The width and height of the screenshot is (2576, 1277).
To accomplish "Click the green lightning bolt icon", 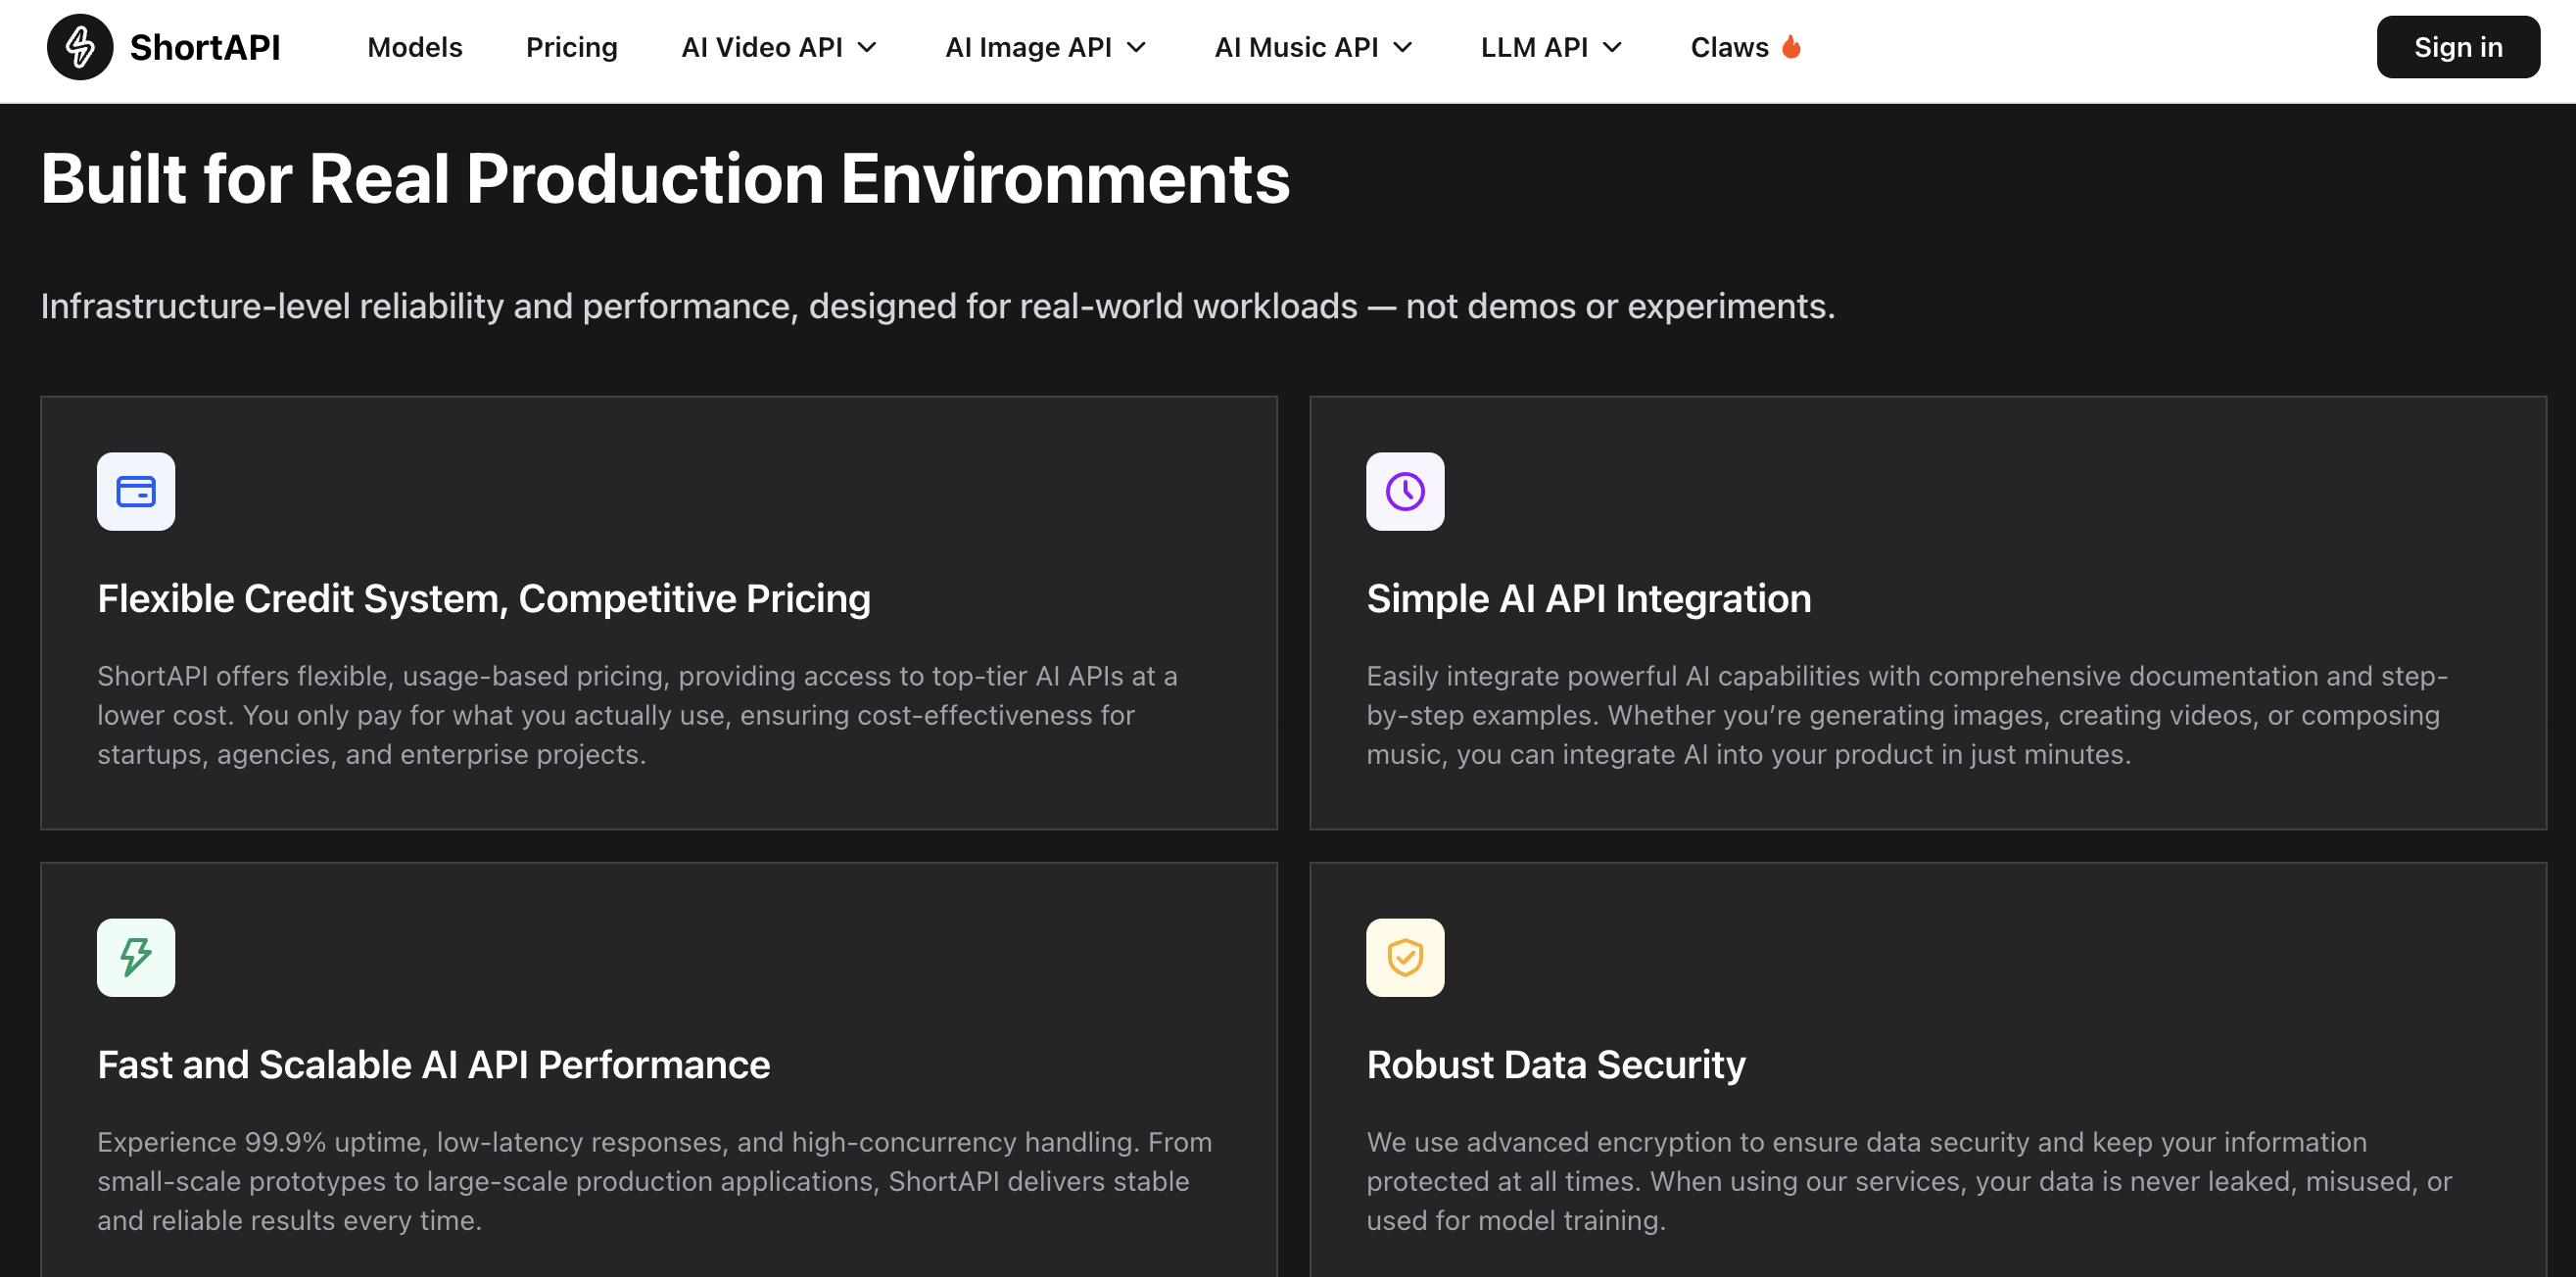I will (x=136, y=957).
